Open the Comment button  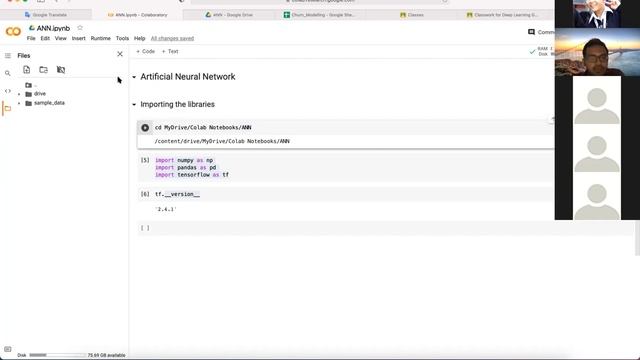tap(541, 32)
